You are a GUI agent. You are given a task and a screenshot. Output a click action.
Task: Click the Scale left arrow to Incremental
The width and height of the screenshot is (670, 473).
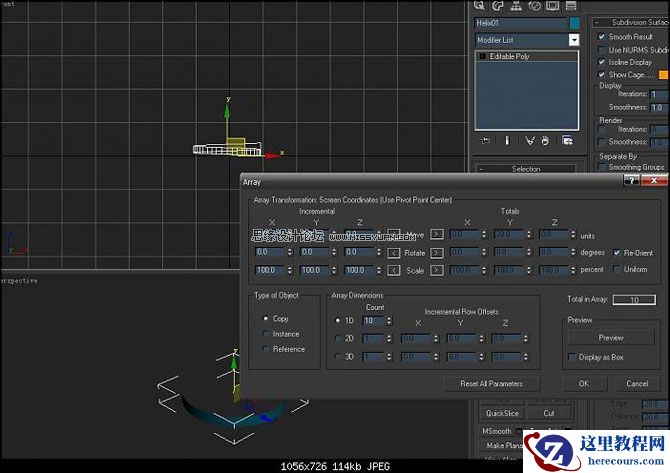[x=394, y=270]
